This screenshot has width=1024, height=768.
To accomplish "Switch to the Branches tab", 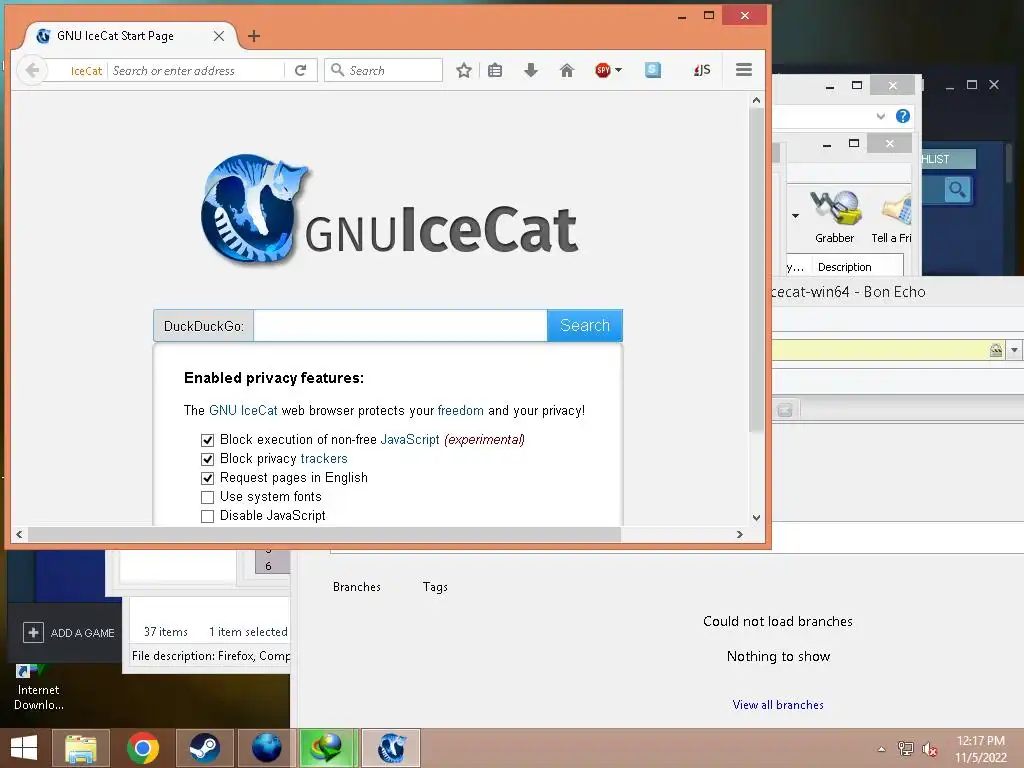I will click(357, 586).
